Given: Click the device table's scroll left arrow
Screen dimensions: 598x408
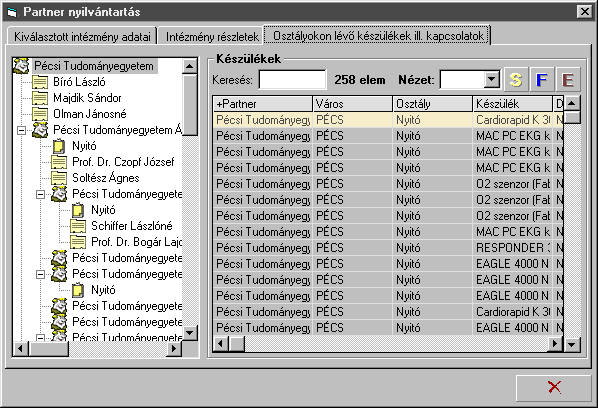Looking at the screenshot, I should point(221,344).
